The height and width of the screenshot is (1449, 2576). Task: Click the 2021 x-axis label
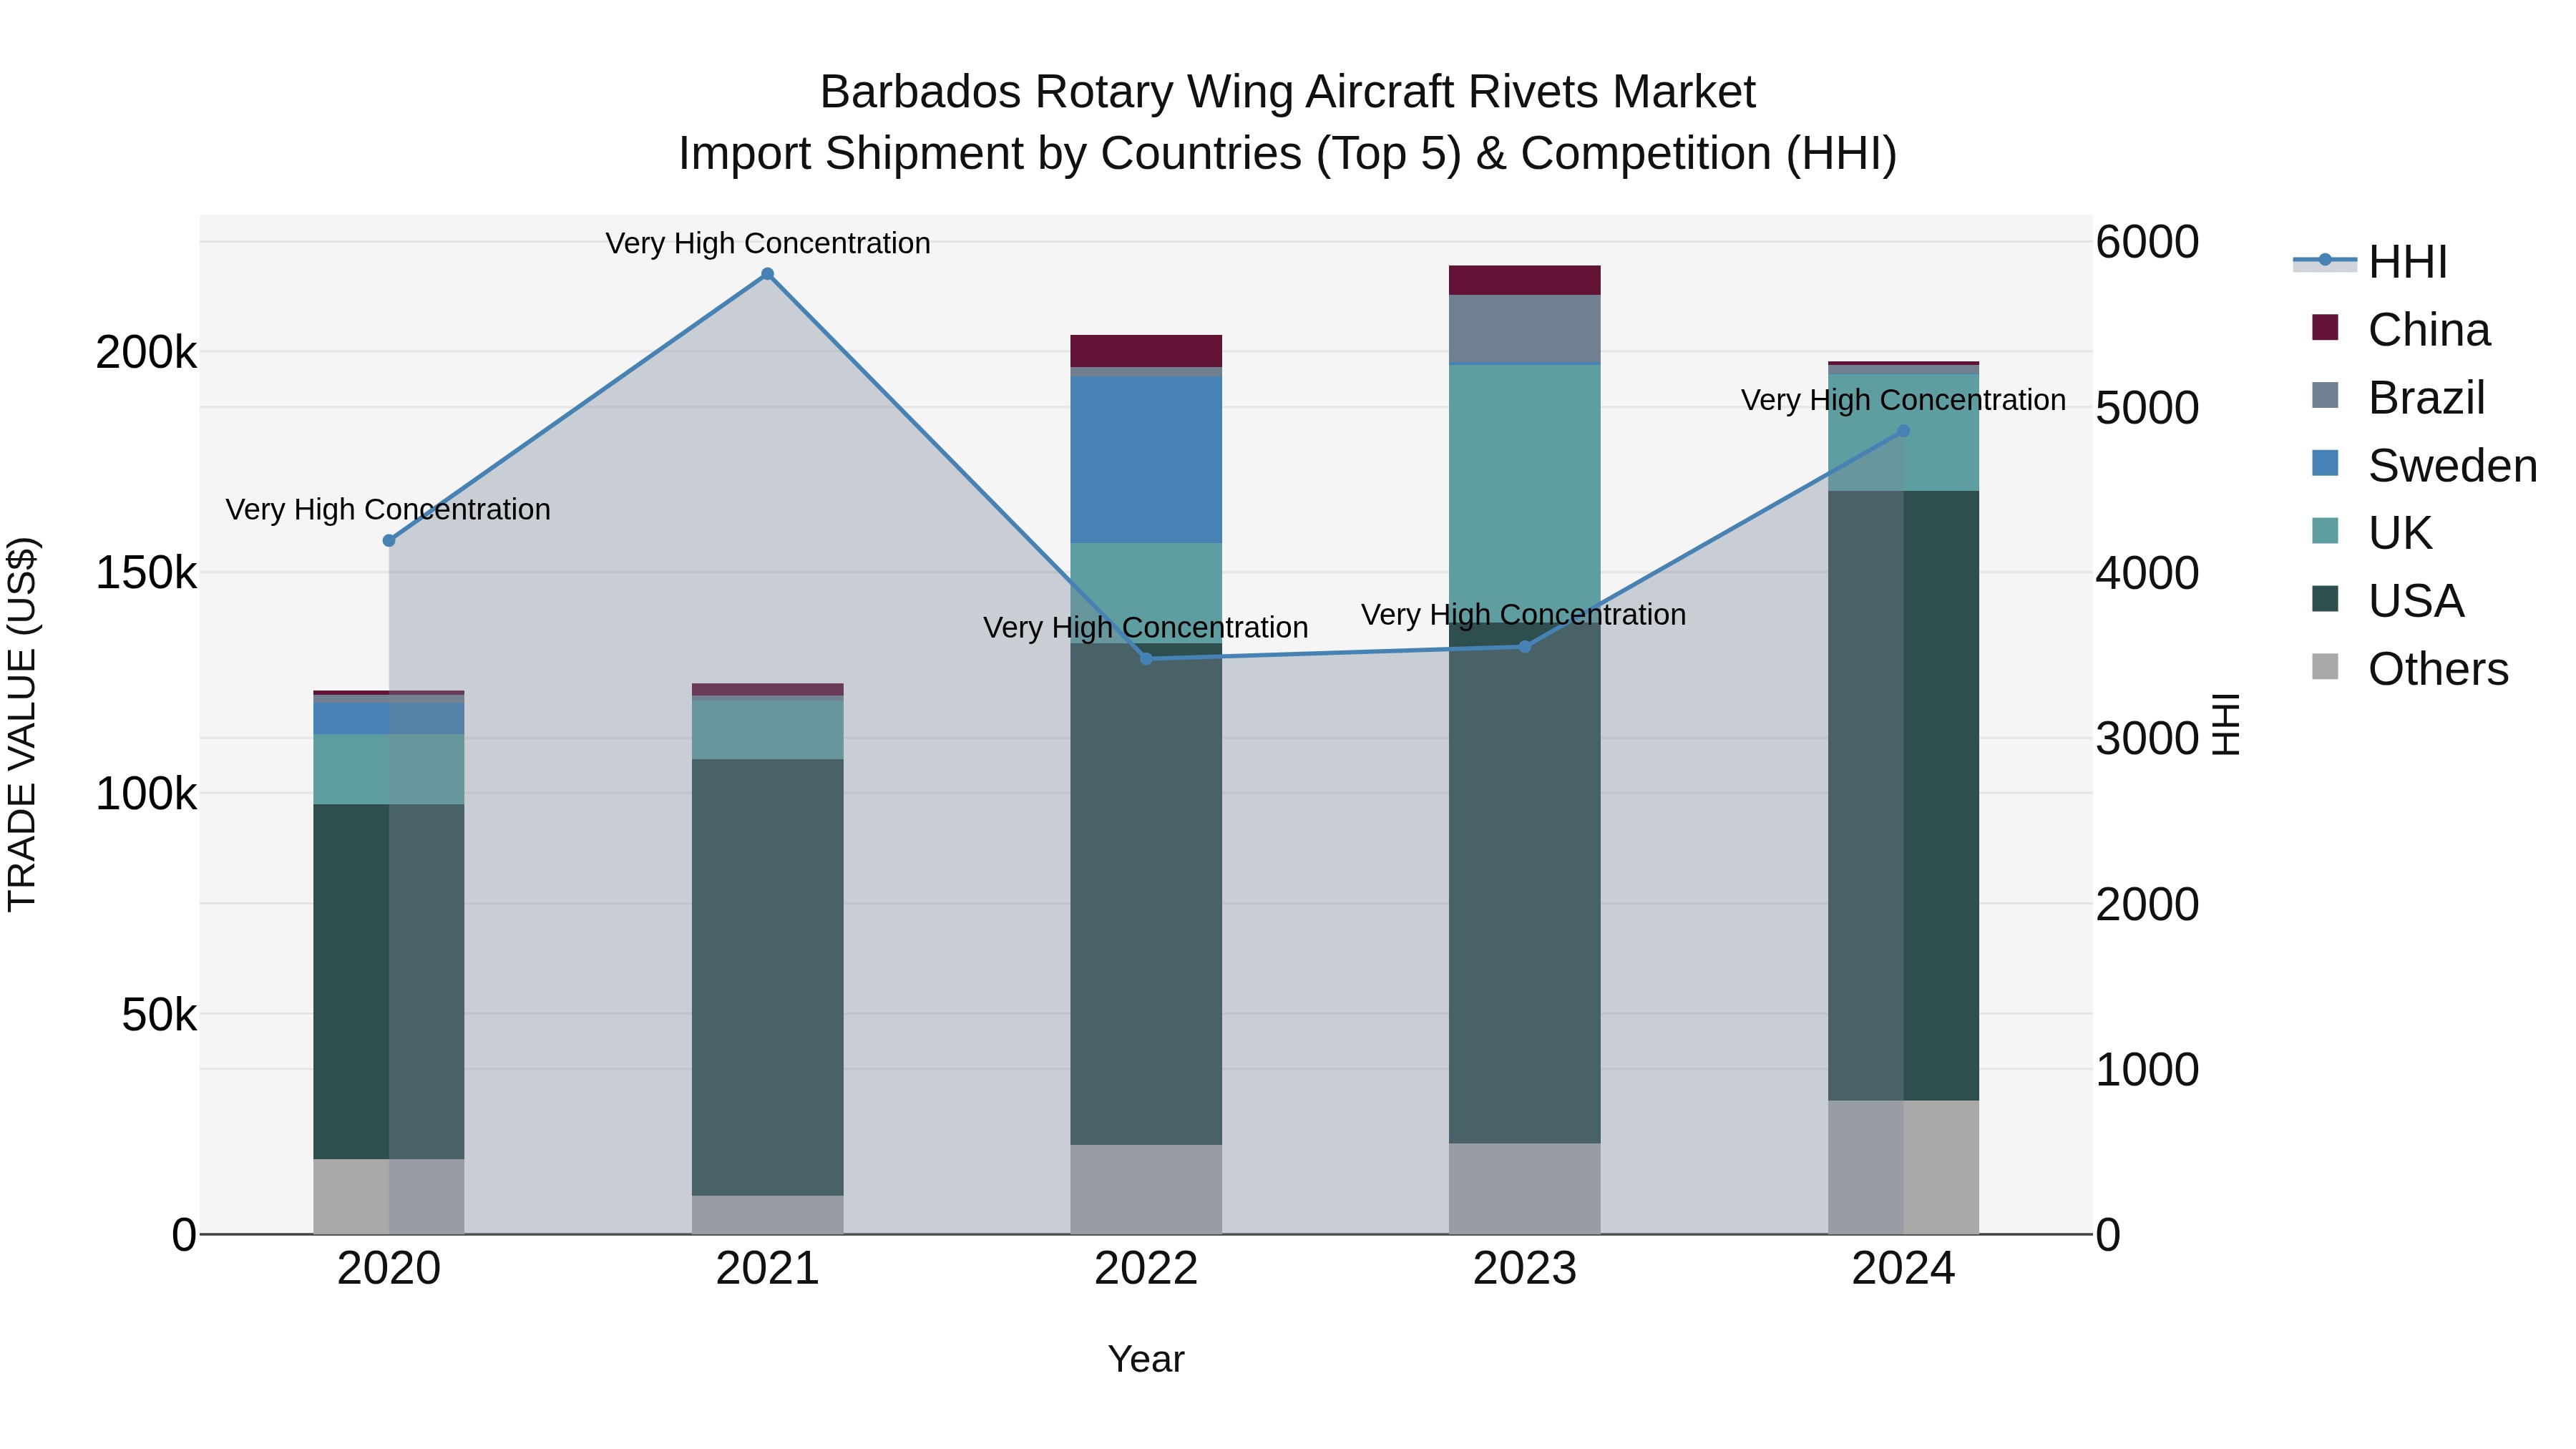coord(768,1269)
